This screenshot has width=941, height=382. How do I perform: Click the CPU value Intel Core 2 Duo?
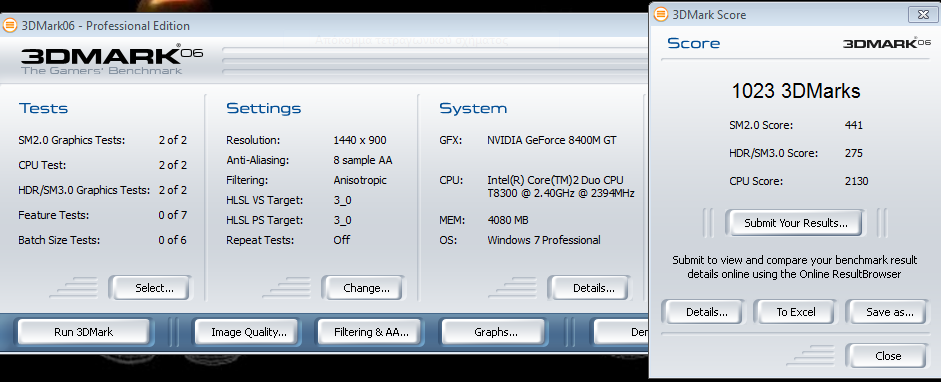point(561,187)
